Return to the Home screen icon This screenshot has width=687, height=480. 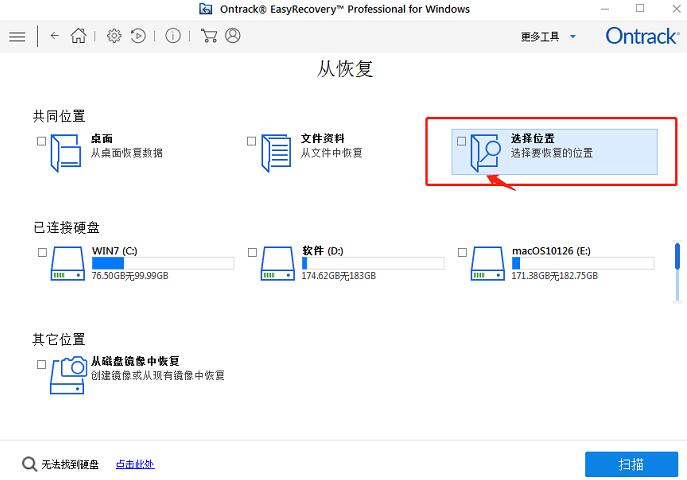pos(78,36)
